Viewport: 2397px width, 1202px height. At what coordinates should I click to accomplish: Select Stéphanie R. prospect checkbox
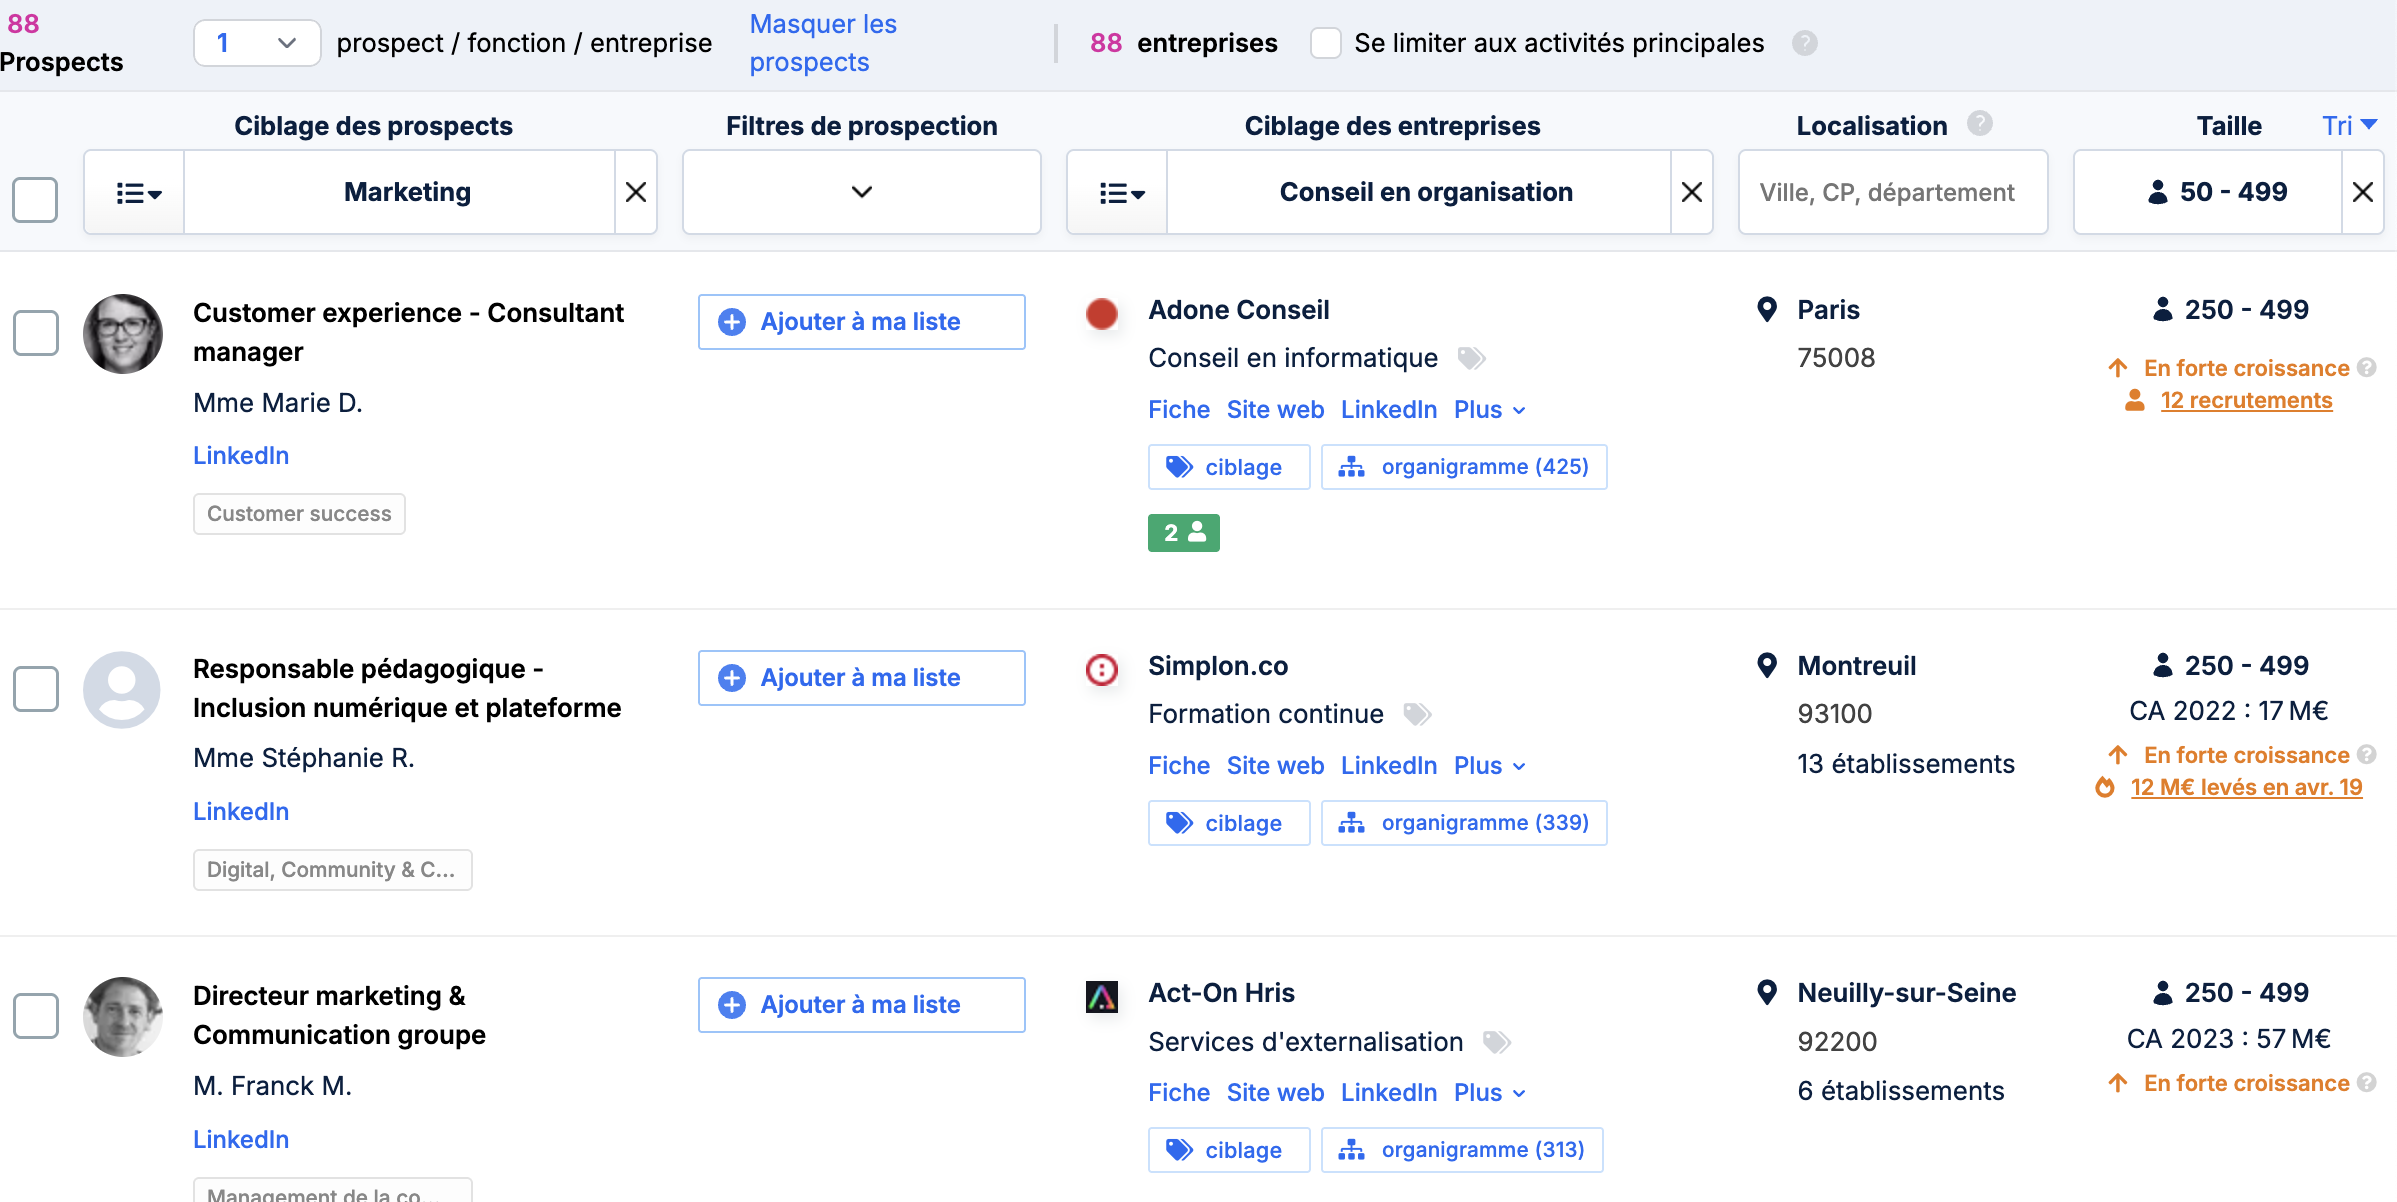click(35, 689)
